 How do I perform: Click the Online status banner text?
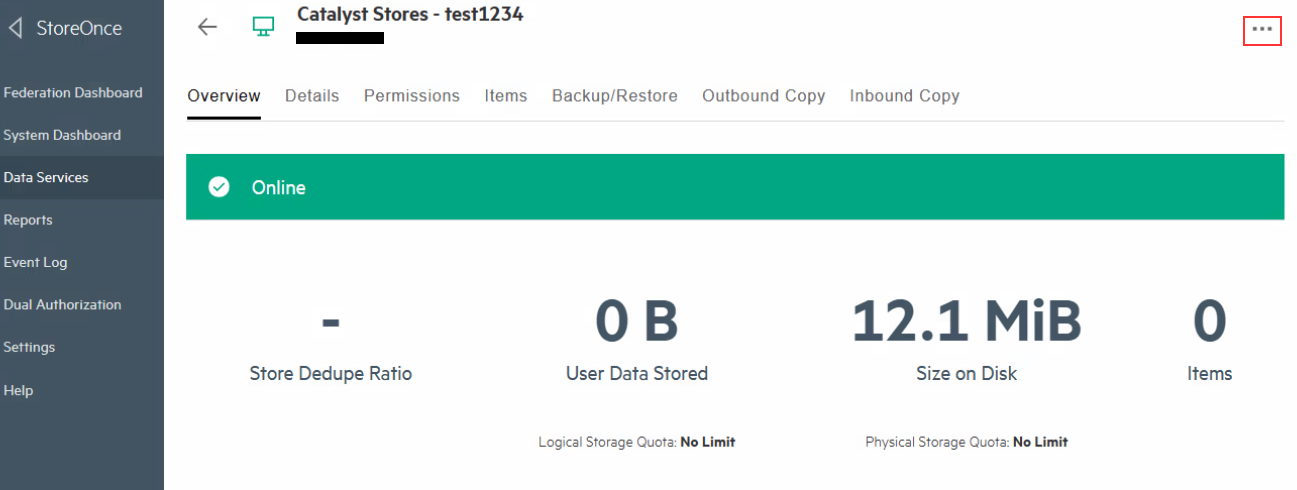pos(279,187)
